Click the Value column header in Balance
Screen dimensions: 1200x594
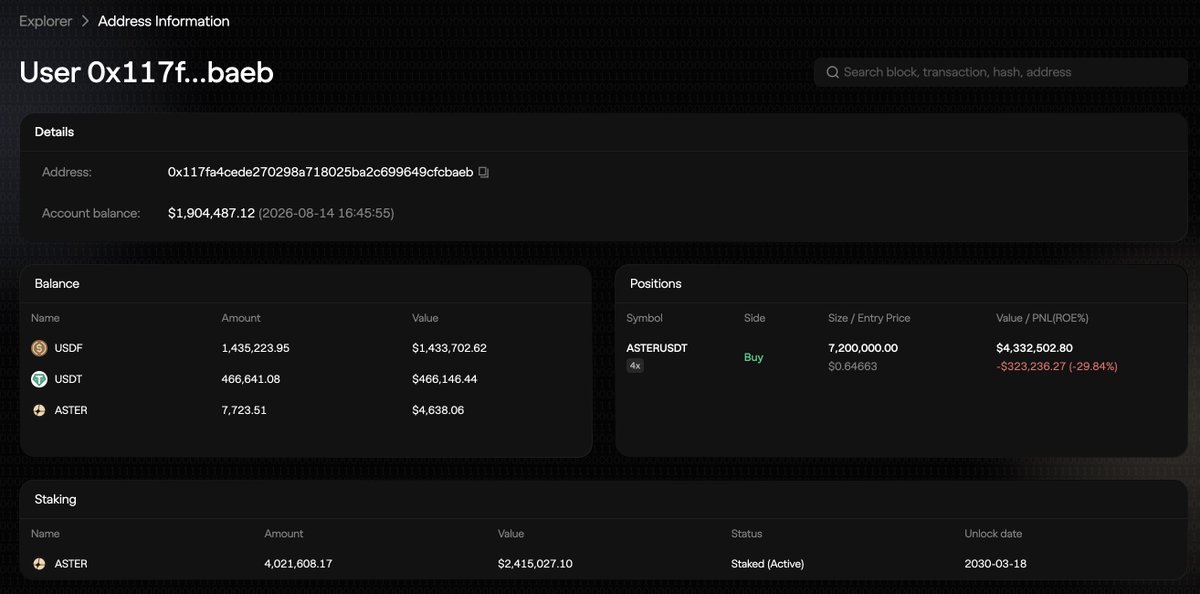(x=425, y=318)
